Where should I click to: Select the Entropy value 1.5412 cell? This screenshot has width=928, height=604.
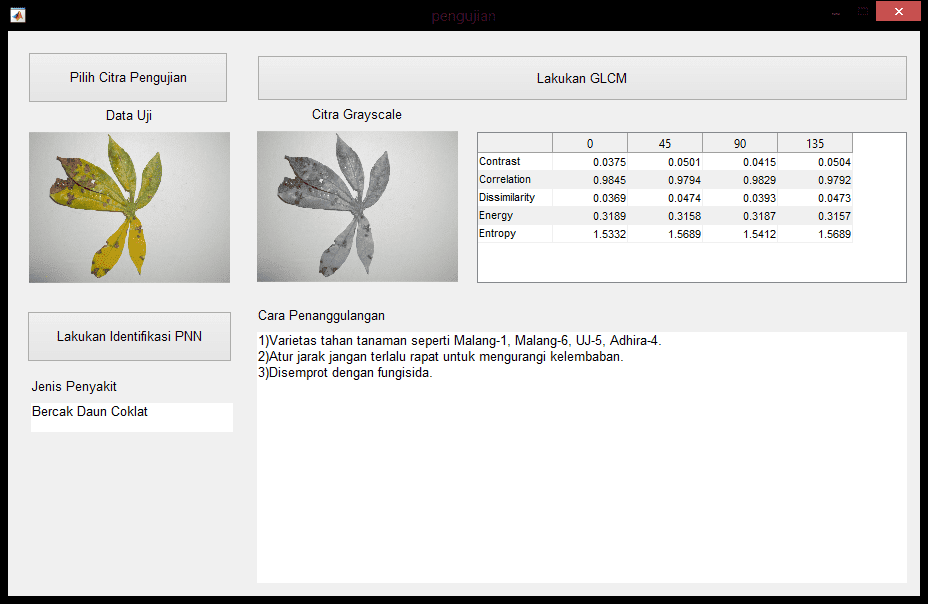740,233
